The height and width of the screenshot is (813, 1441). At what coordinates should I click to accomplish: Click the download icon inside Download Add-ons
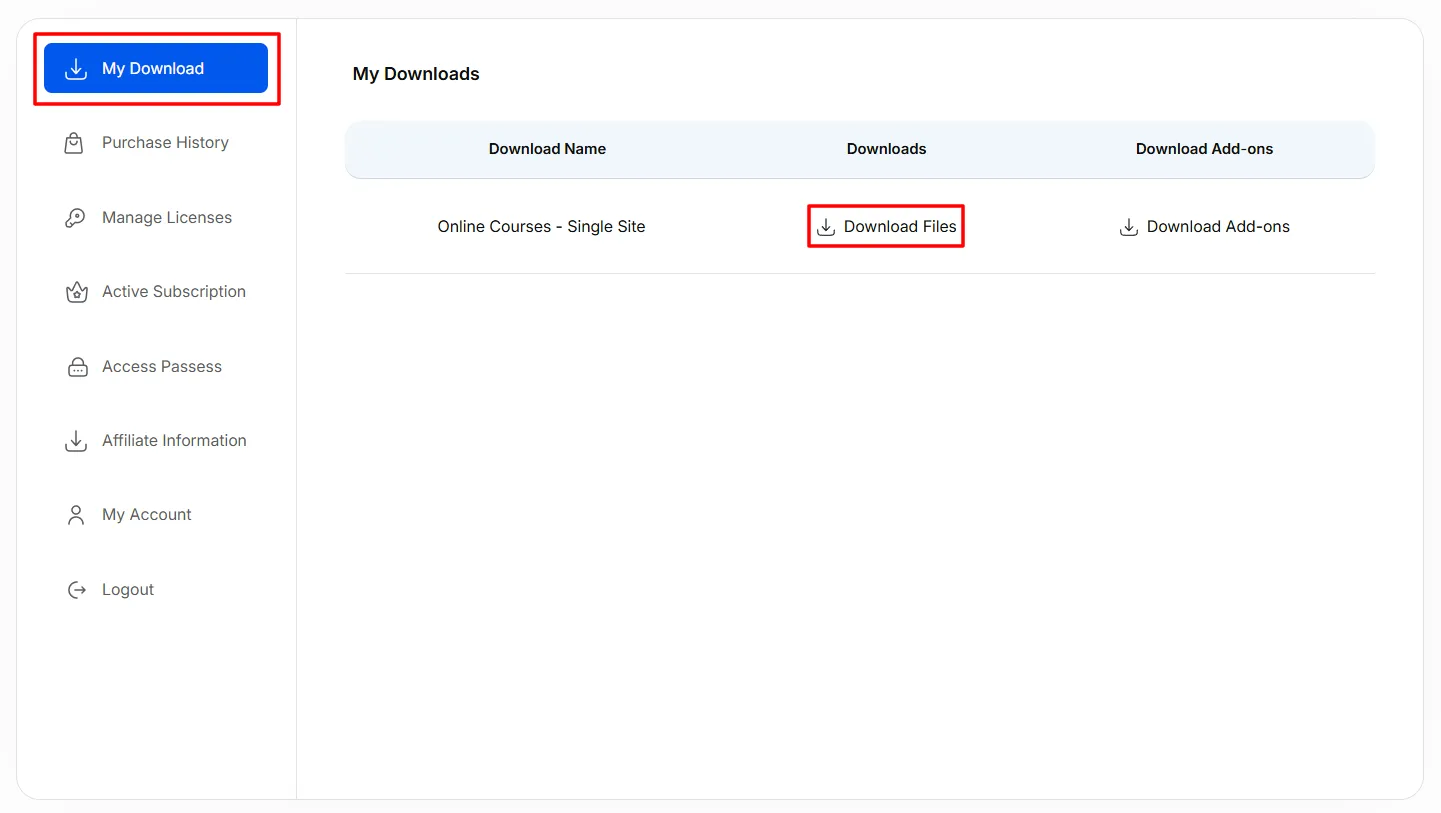click(1128, 226)
